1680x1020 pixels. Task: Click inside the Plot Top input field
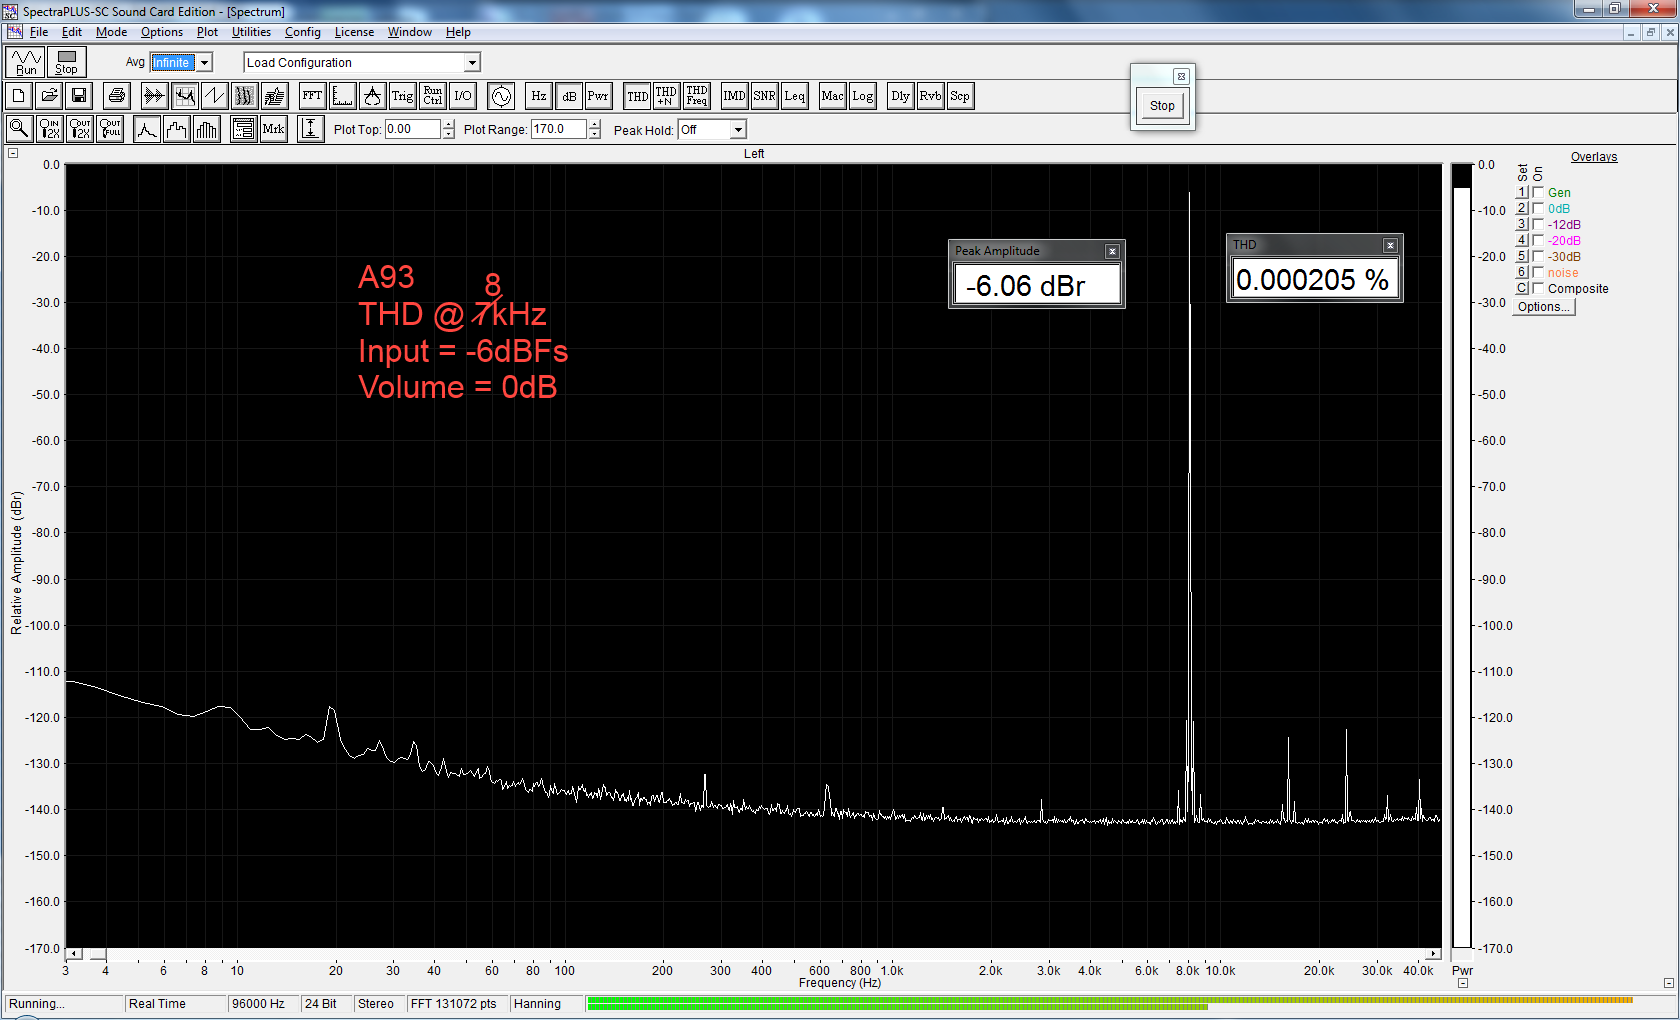click(413, 129)
